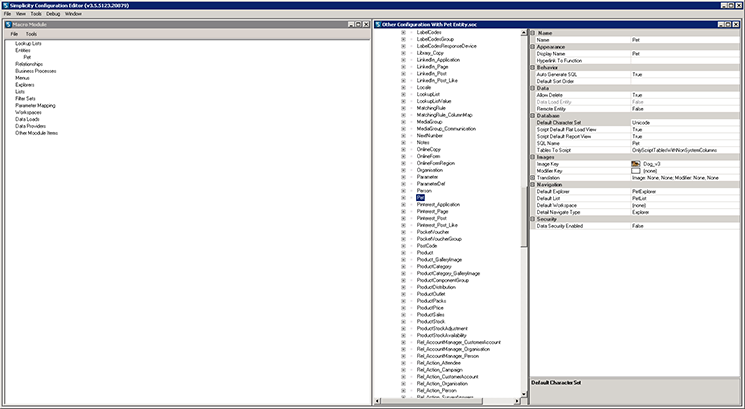This screenshot has height=409, width=745.
Task: Expand the Rel_Action_Campaign entity node
Action: pyautogui.click(x=403, y=370)
